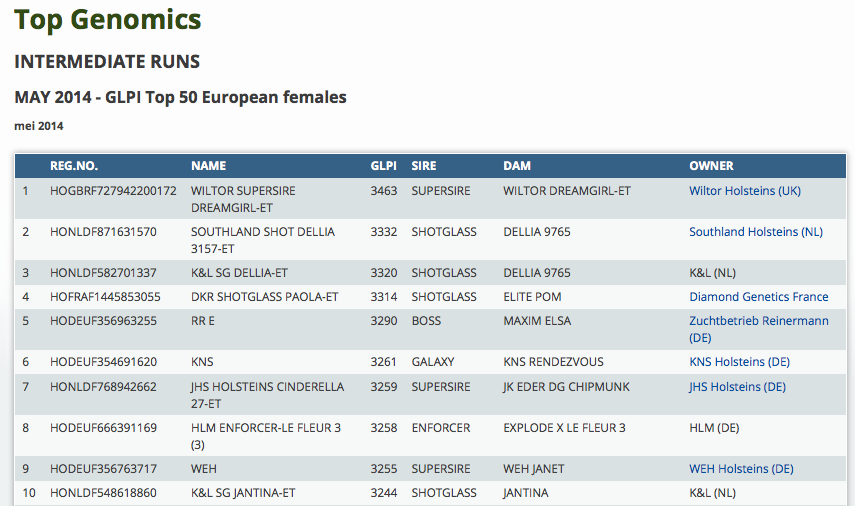Viewport: 855px width, 506px height.
Task: Click the Top Genomics page heading
Action: pos(107,19)
